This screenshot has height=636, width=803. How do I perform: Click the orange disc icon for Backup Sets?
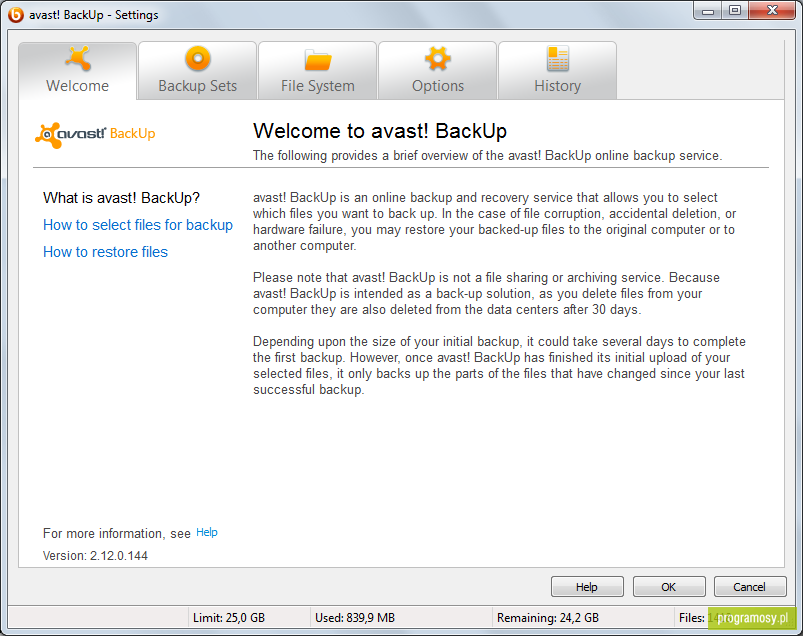198,58
